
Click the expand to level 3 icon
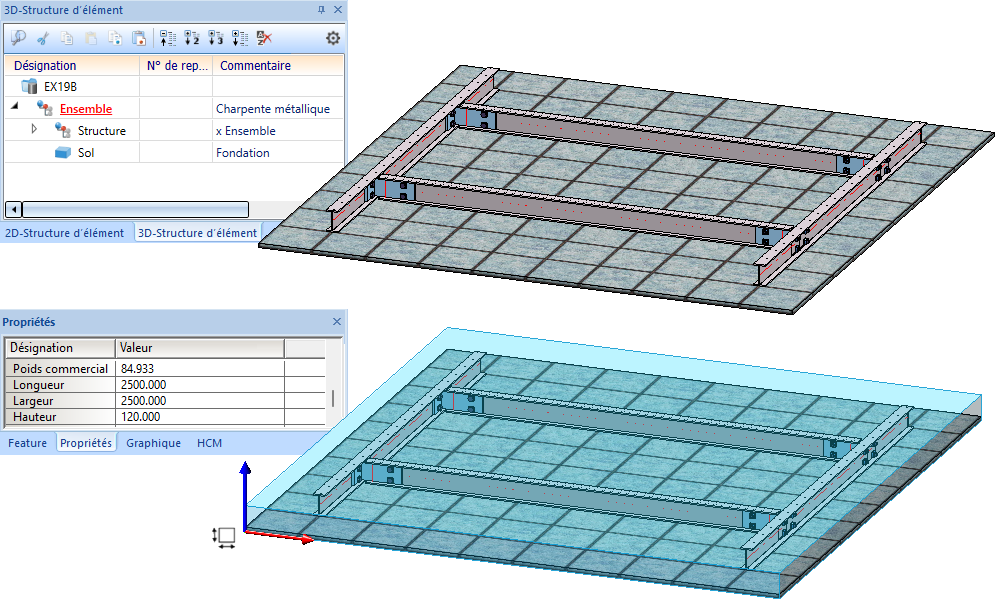[x=215, y=38]
